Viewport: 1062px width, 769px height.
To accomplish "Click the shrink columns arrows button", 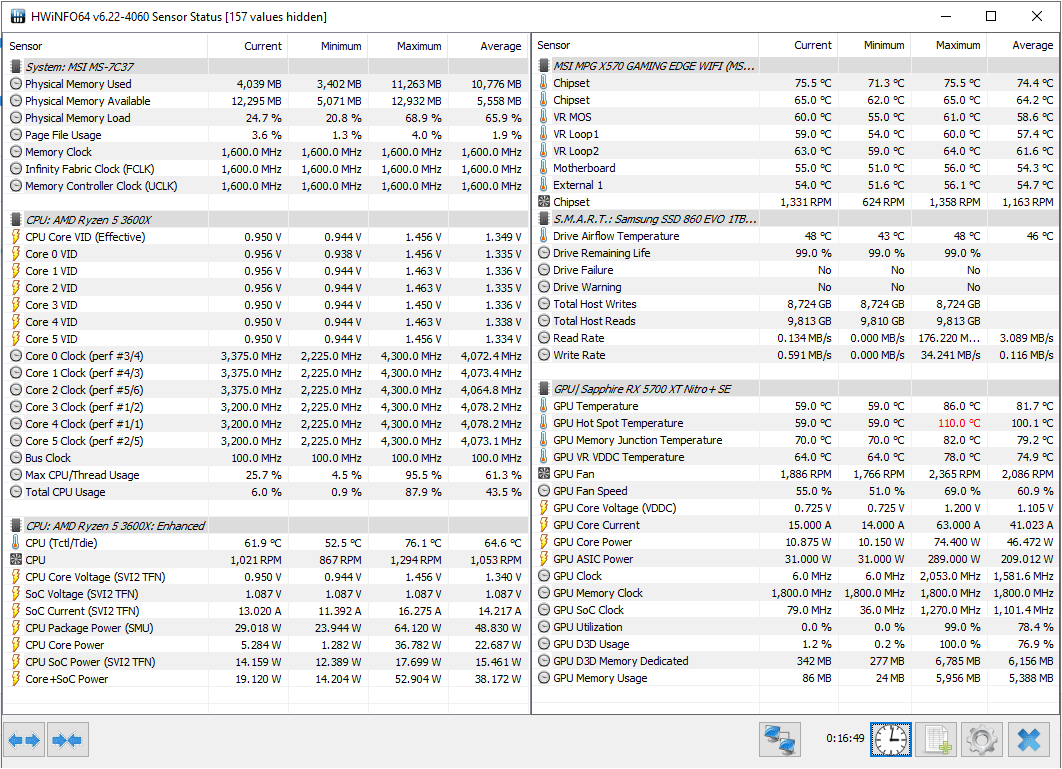I will [67, 740].
